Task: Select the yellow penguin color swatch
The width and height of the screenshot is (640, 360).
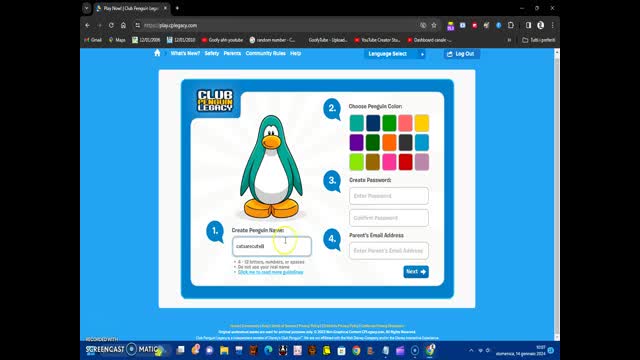Action: [x=422, y=123]
